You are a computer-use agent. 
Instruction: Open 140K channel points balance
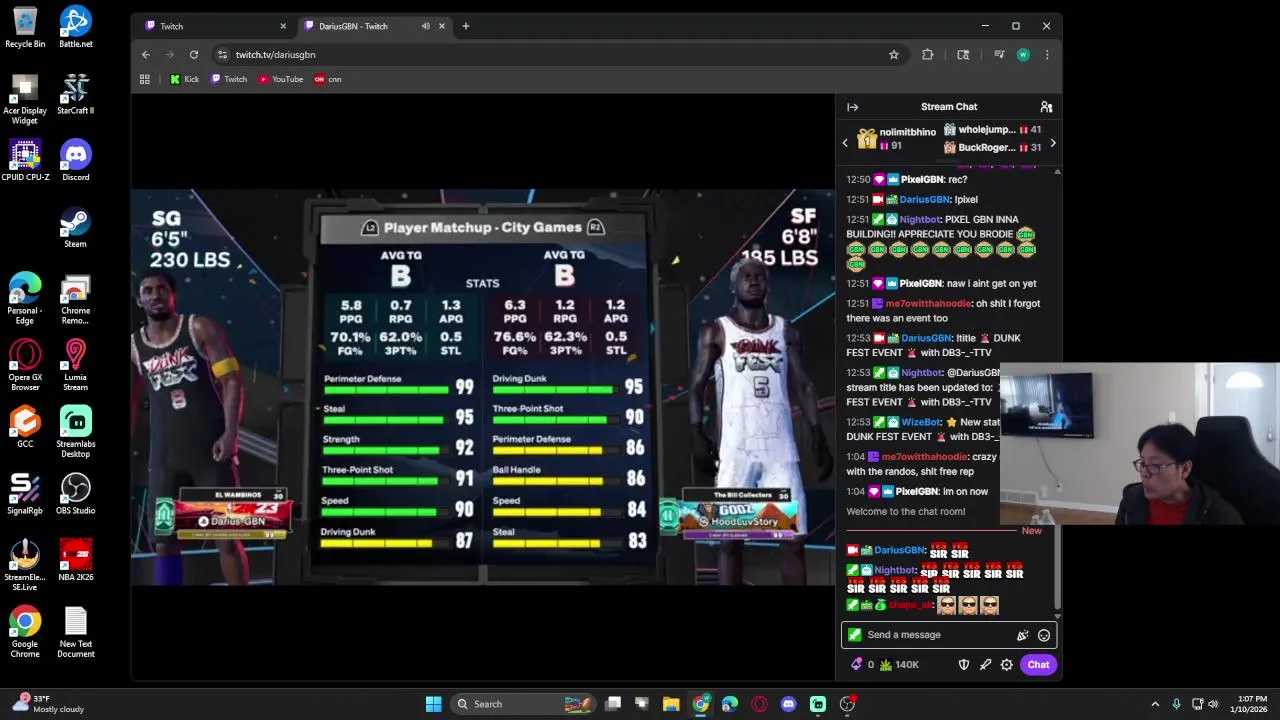(899, 664)
